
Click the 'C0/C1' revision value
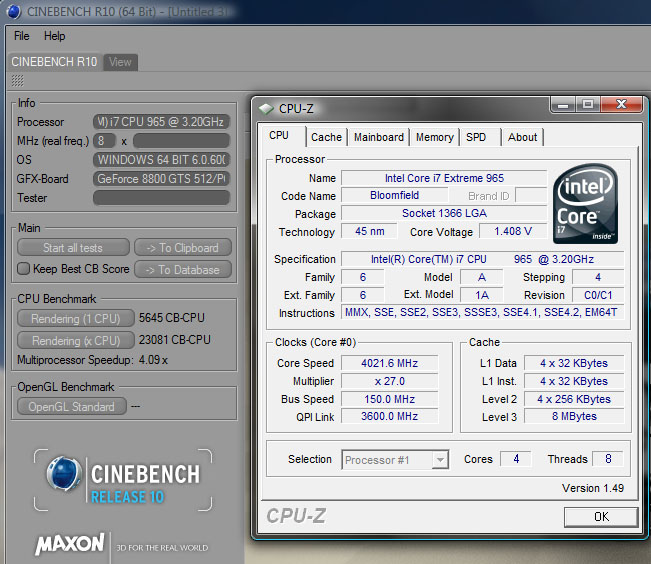(x=598, y=295)
